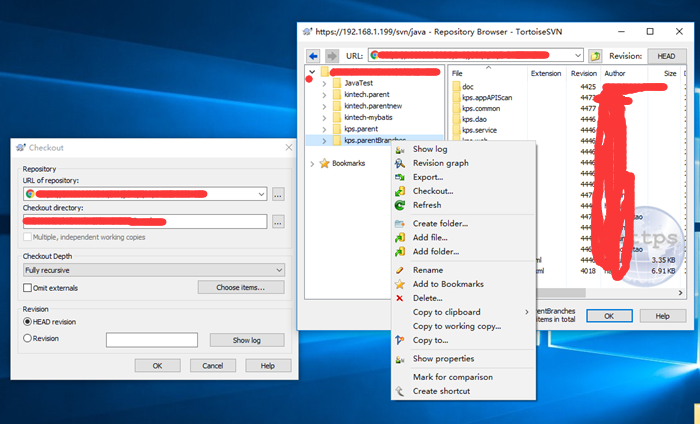The width and height of the screenshot is (700, 424).
Task: Click OK in the Checkout dialog
Action: coord(158,366)
